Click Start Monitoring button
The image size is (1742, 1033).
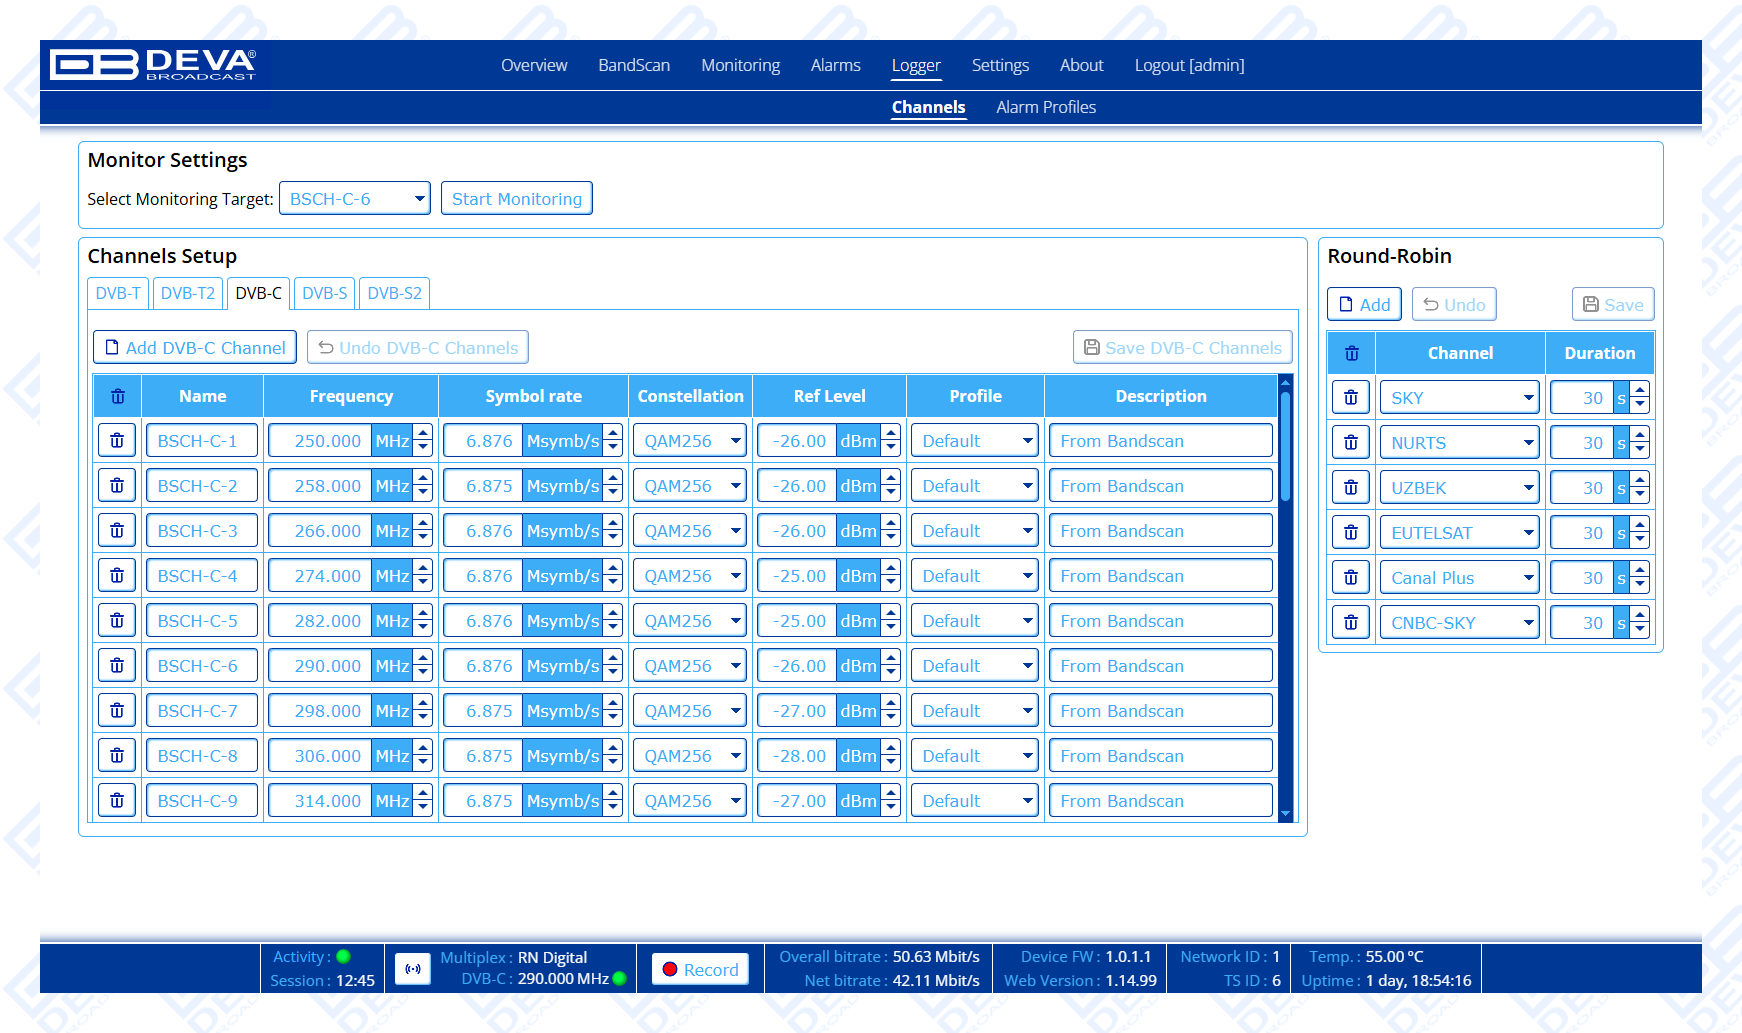coord(516,199)
